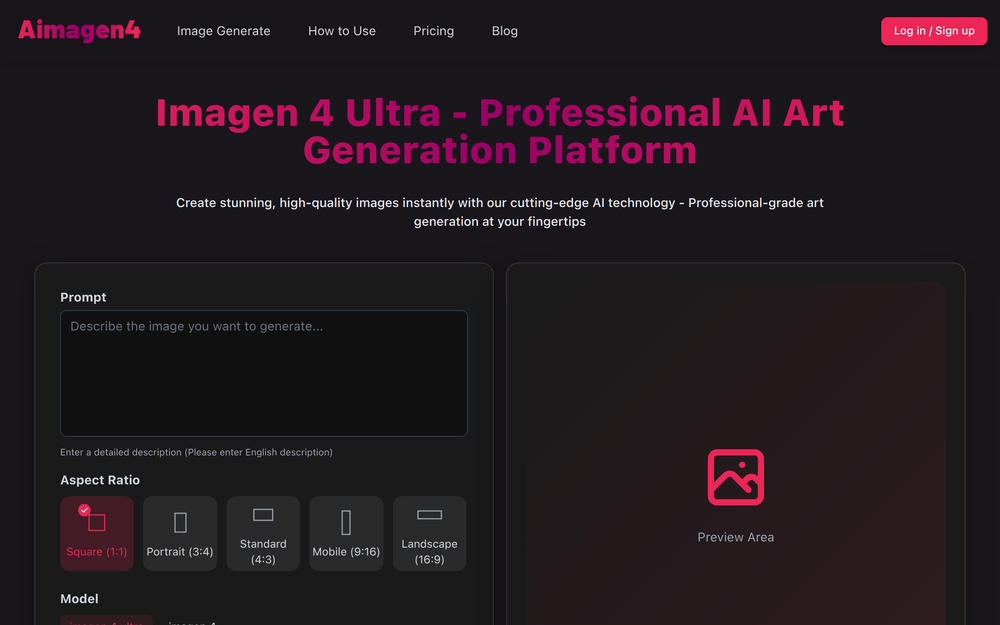Select the Square (1:1) ratio icon
The width and height of the screenshot is (1000, 625).
tap(96, 521)
